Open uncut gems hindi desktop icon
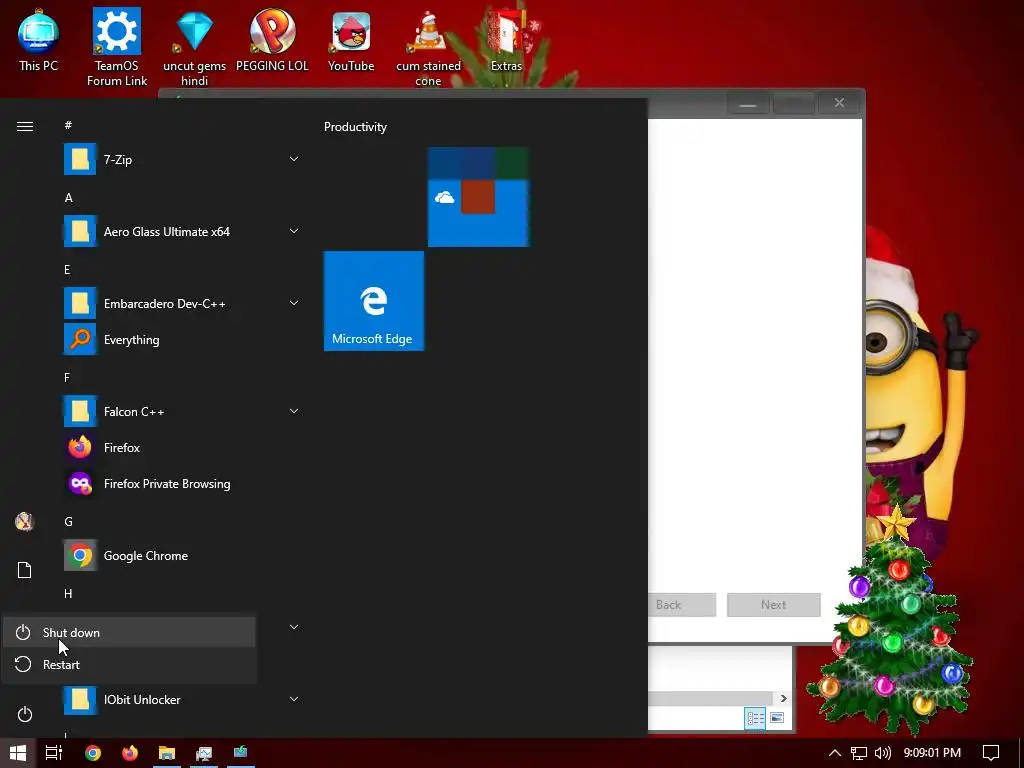 coord(194,47)
